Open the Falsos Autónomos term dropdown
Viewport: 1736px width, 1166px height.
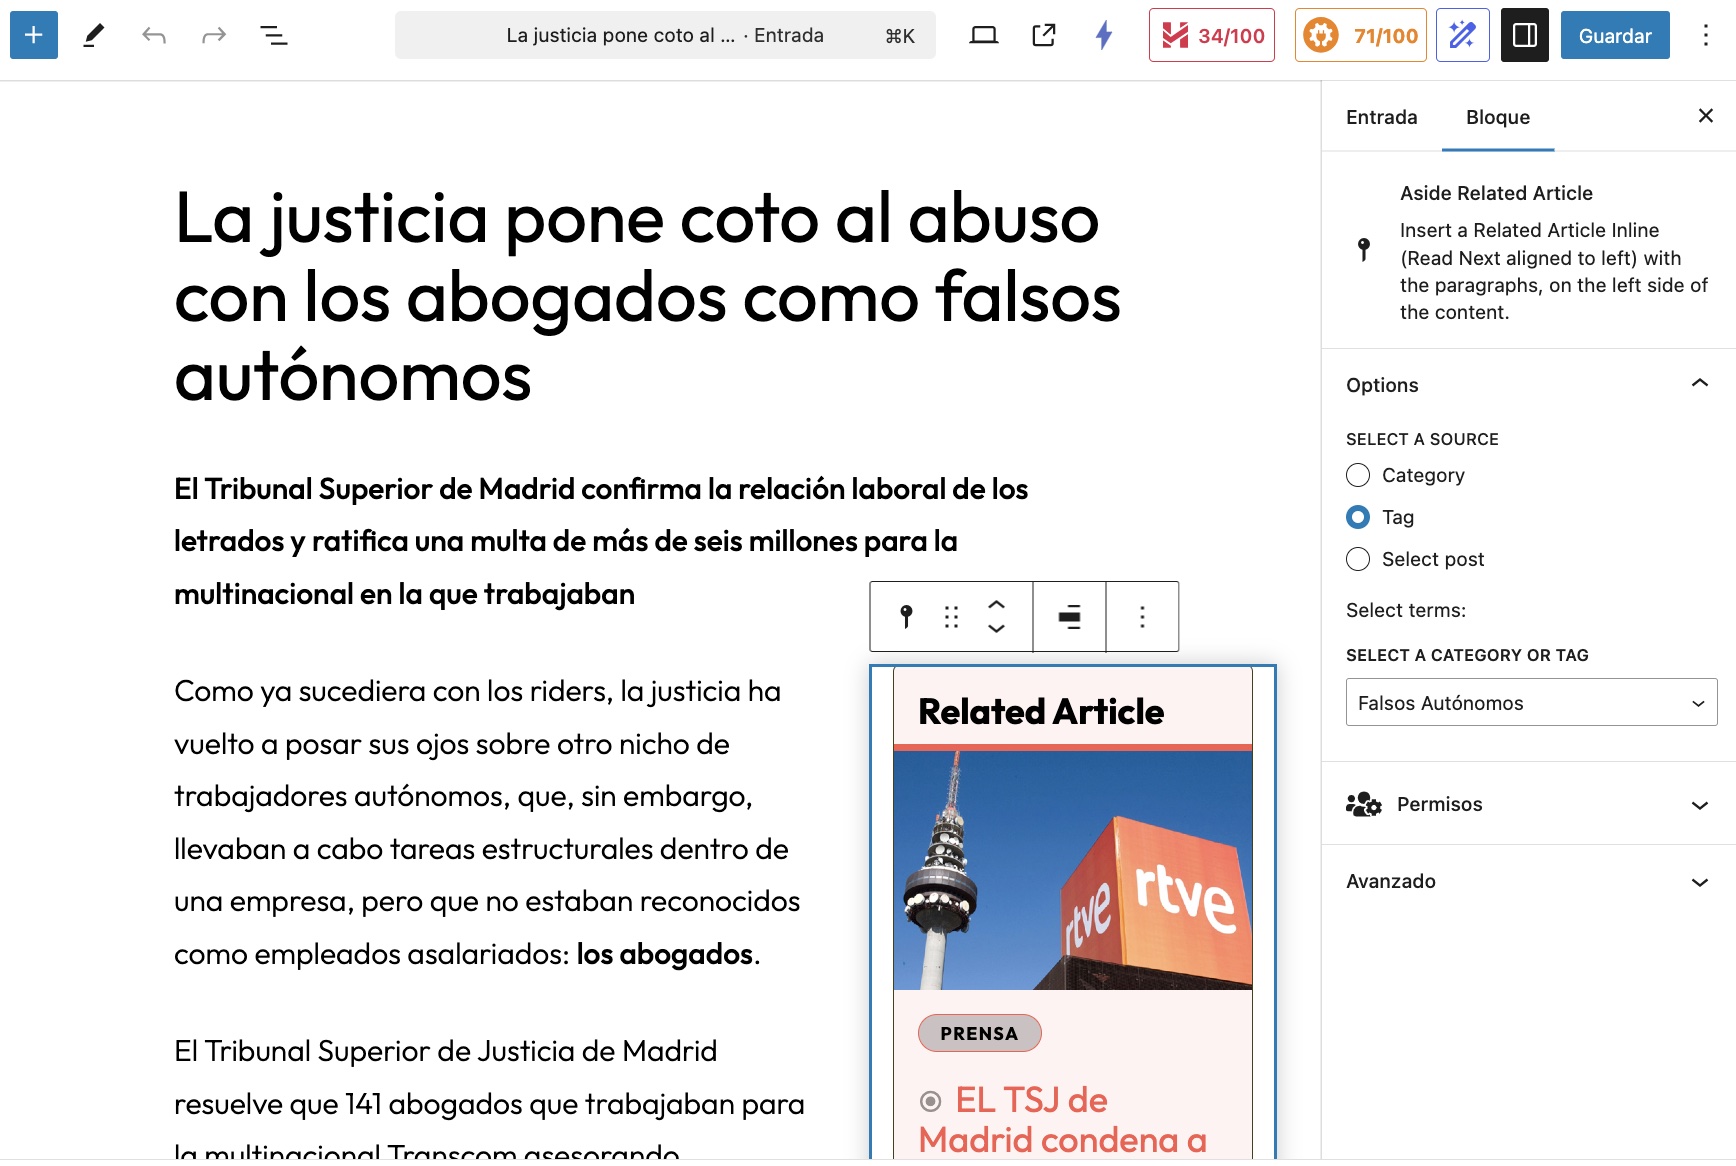(1531, 703)
